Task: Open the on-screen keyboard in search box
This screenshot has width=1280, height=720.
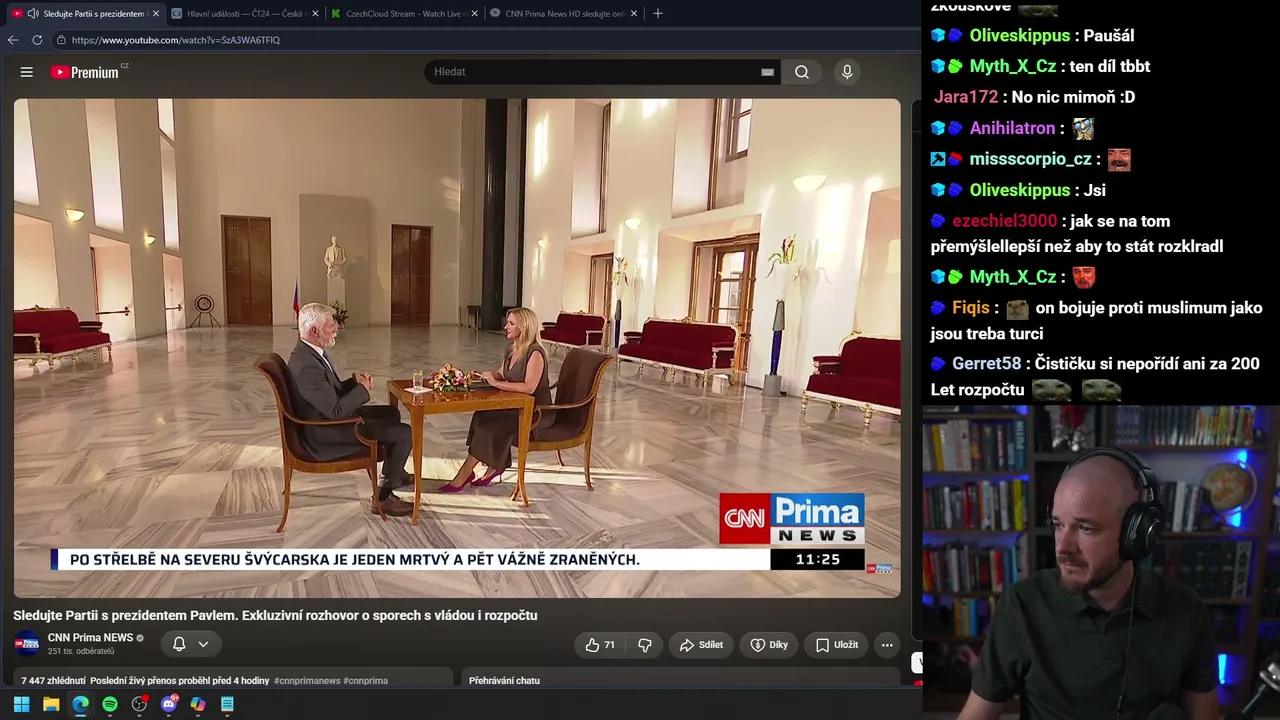Action: point(767,72)
